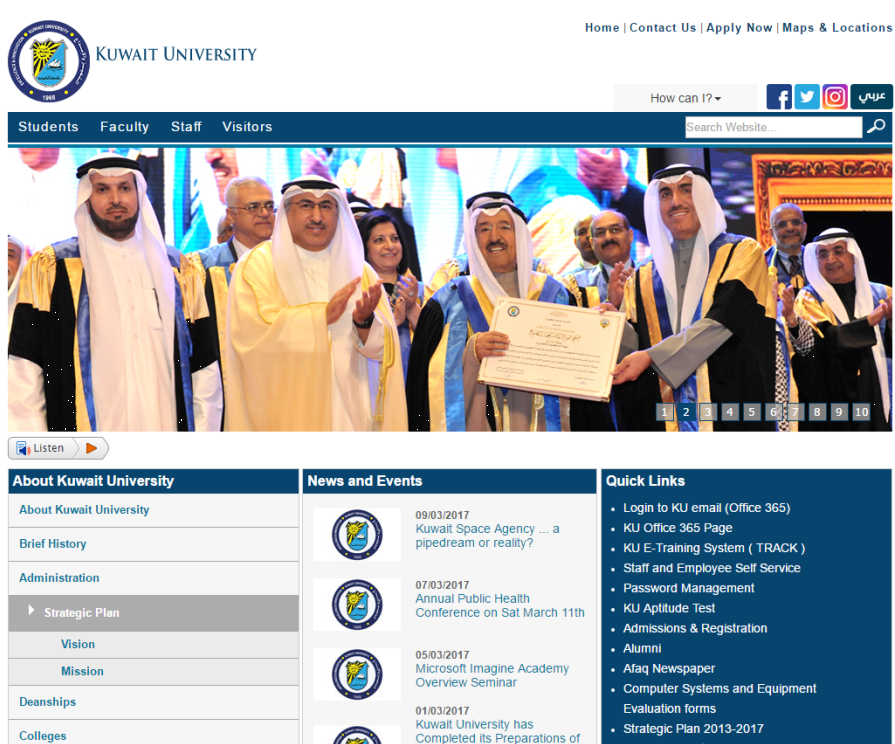Open Computer Systems and Equipment Evaluation forms
Viewport: 895px width, 744px height.
point(720,698)
